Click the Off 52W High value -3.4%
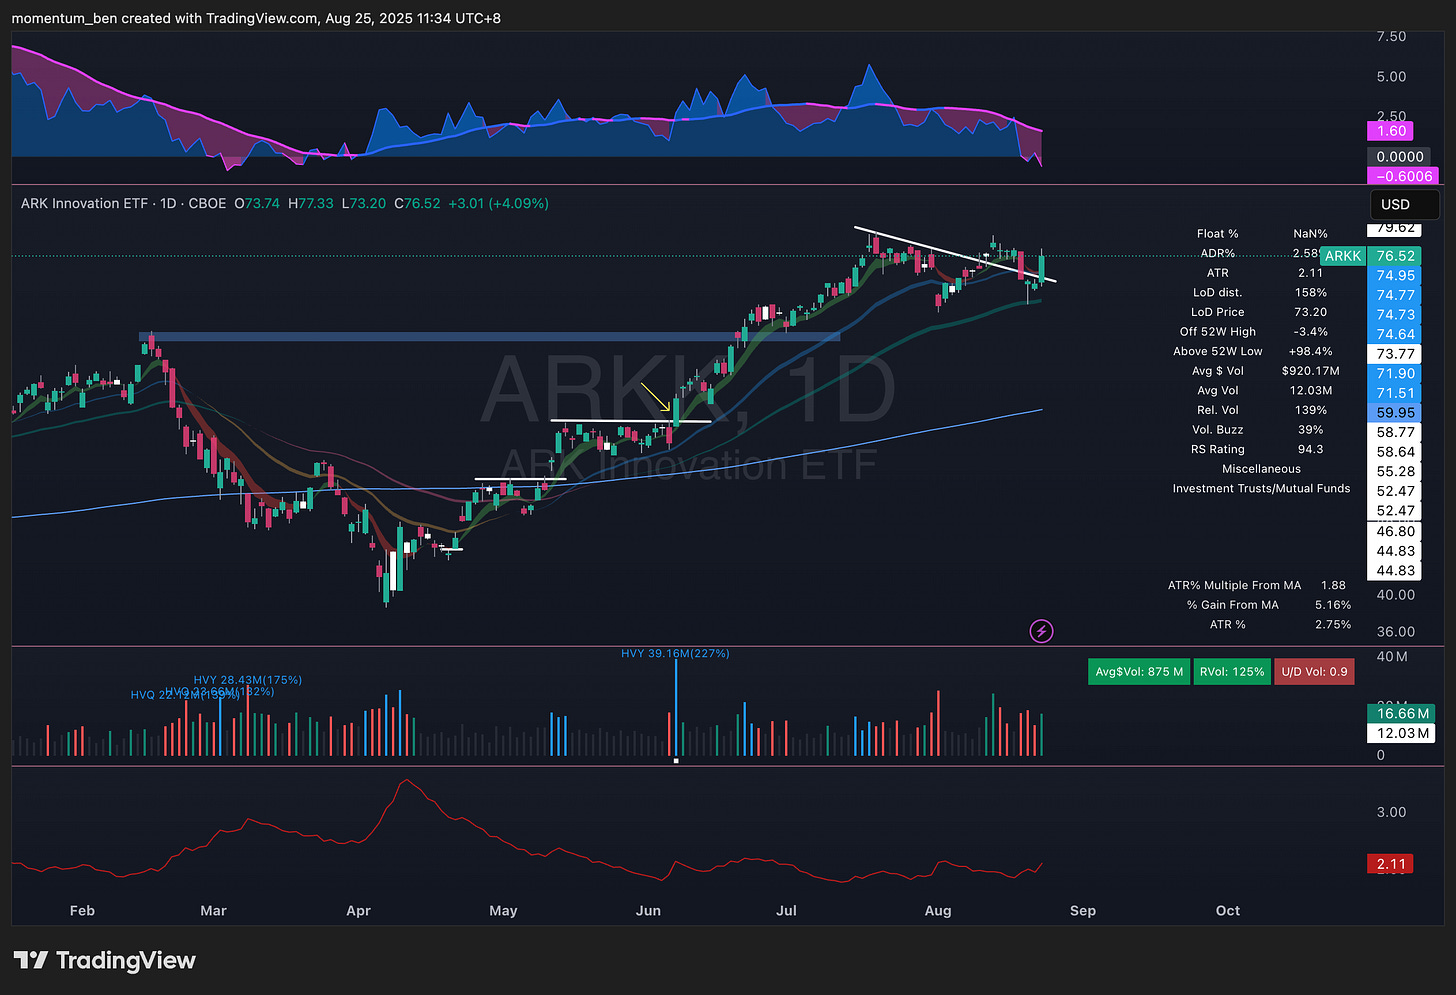Image resolution: width=1456 pixels, height=995 pixels. coord(1310,331)
